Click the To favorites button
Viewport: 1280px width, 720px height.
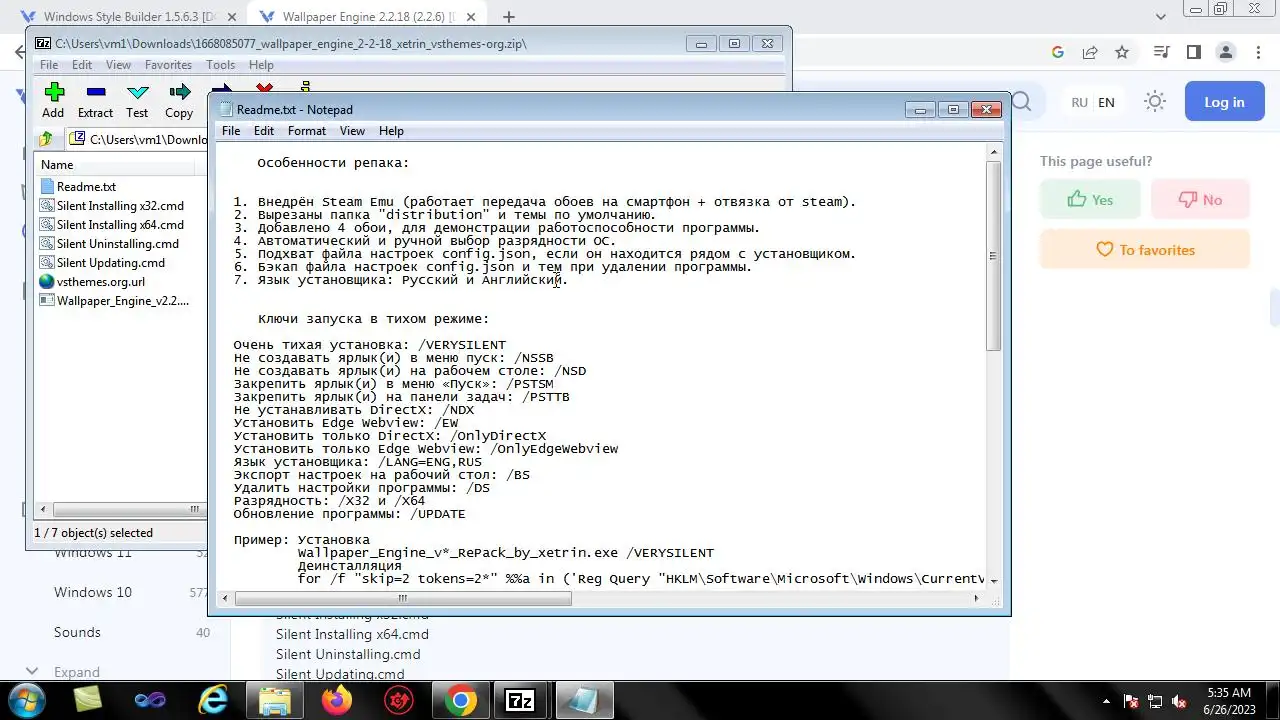[1145, 249]
